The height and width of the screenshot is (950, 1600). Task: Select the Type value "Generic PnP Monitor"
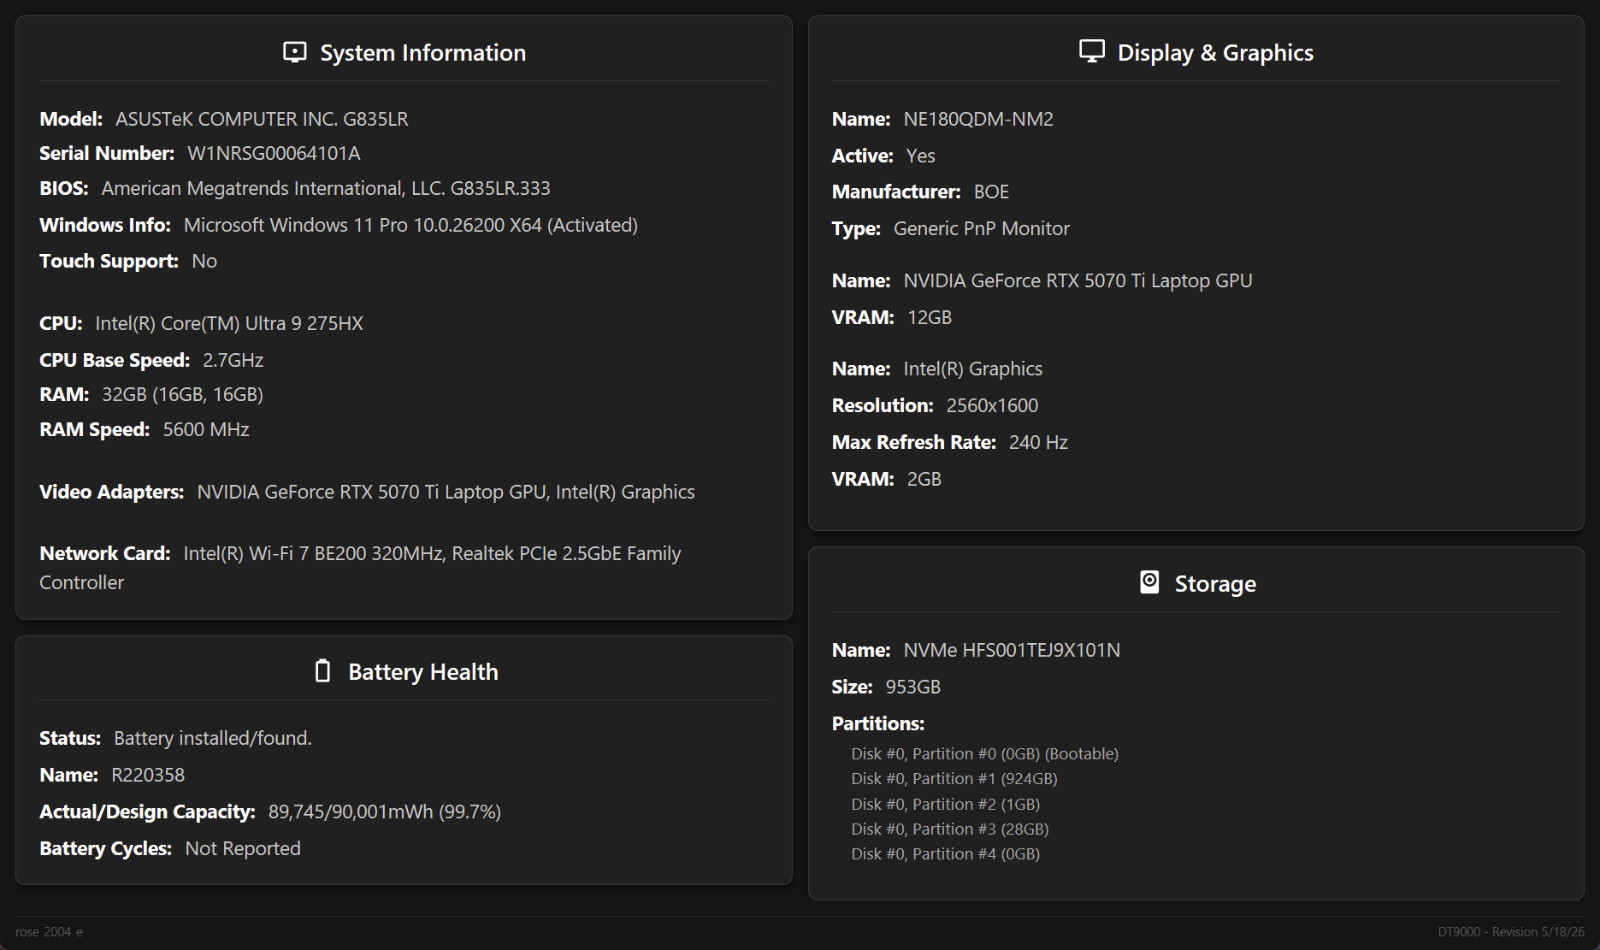(x=981, y=229)
